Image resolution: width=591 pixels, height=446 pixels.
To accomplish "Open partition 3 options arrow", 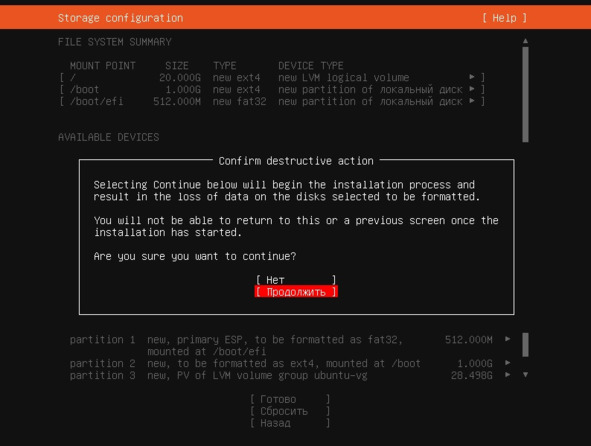I will click(508, 375).
